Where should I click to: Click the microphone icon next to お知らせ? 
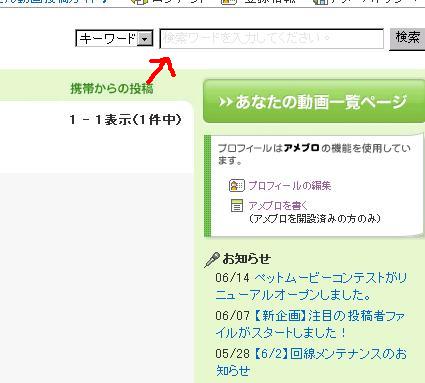coord(212,260)
